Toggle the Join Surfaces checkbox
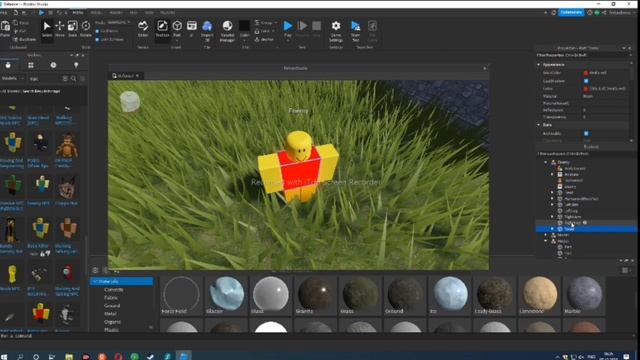This screenshot has height=360, width=640. (x=97, y=40)
